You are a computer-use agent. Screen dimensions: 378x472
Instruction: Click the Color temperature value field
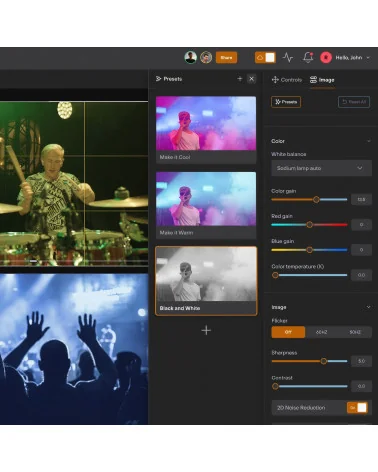361,275
